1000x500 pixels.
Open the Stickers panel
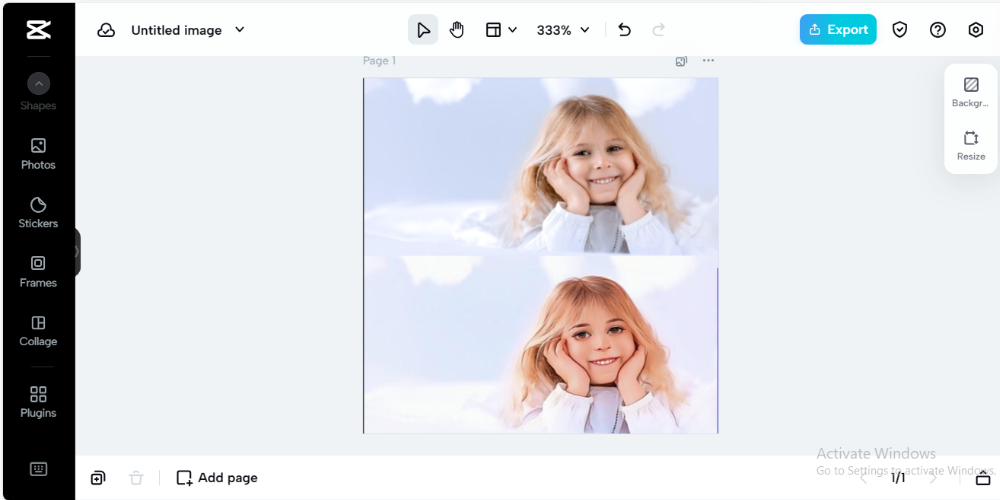(38, 213)
